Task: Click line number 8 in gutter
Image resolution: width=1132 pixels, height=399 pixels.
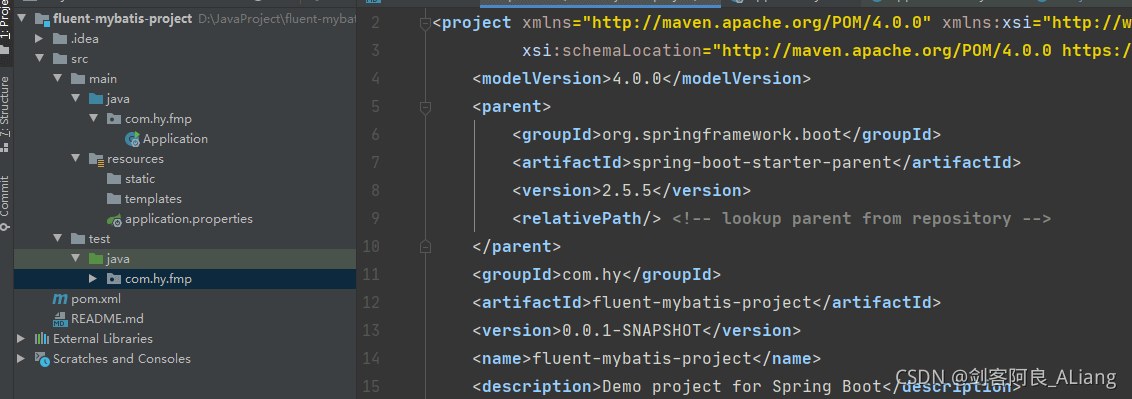Action: click(x=375, y=191)
